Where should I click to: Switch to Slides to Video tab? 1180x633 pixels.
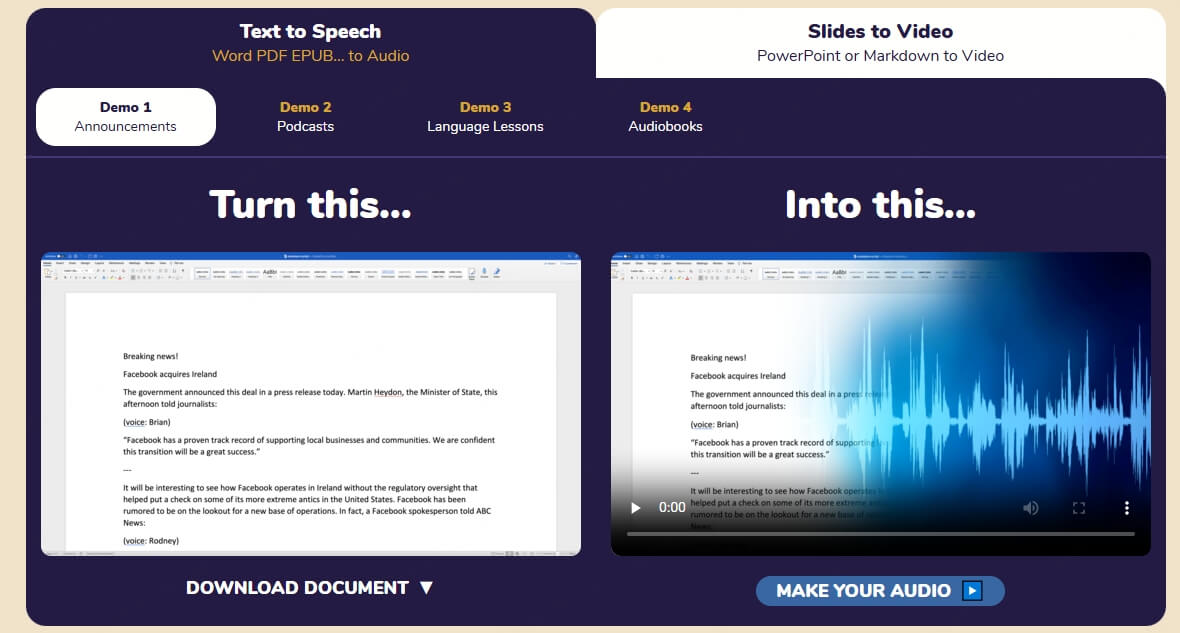click(880, 43)
